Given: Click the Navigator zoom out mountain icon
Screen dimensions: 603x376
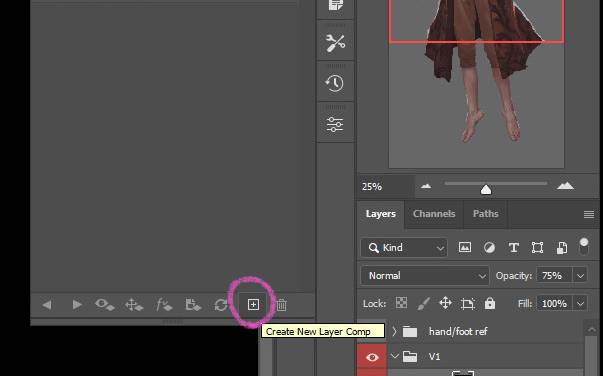Looking at the screenshot, I should tap(426, 186).
